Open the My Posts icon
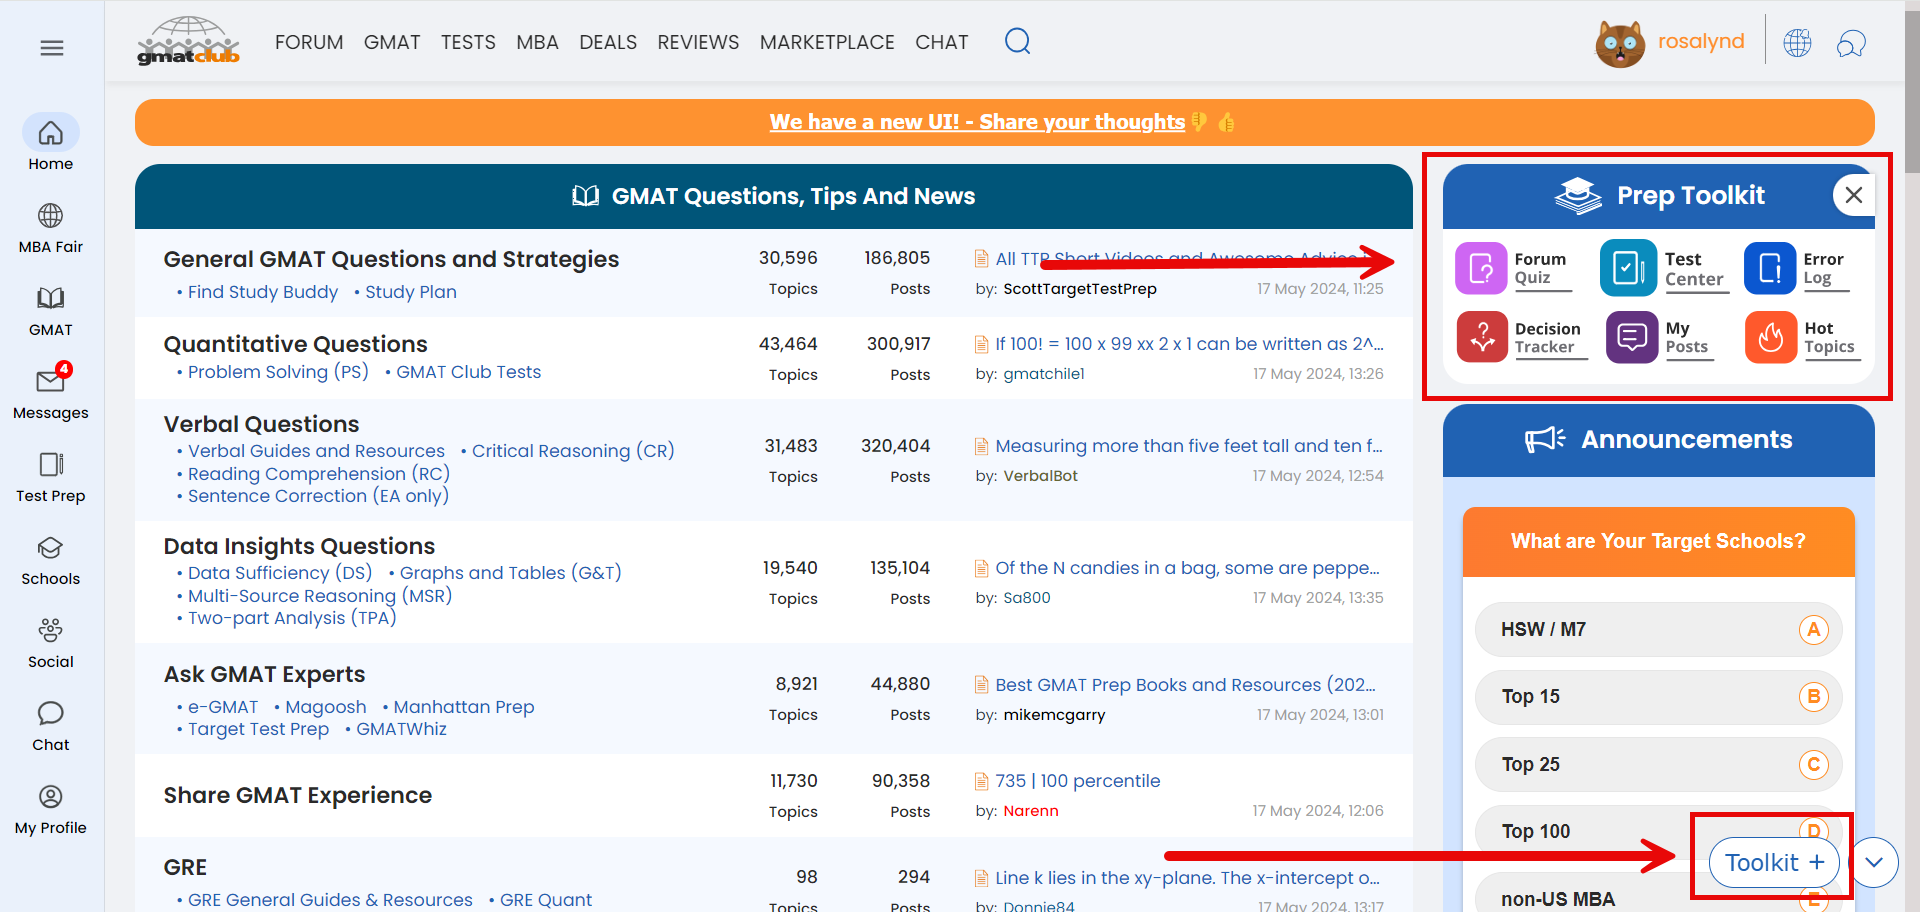 pyautogui.click(x=1632, y=337)
